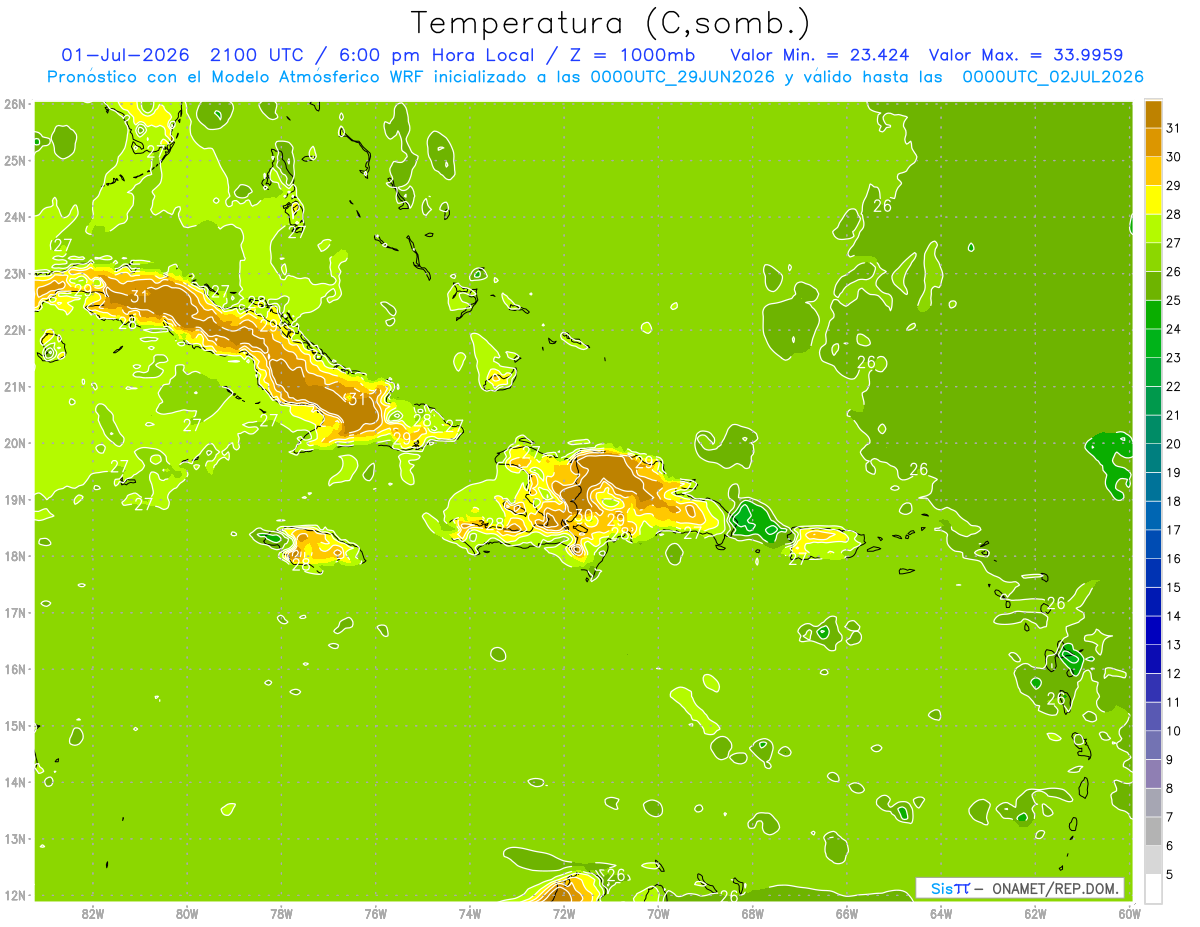1200x927 pixels.
Task: Click legend swatch between 30 and 31
Action: point(1152,142)
